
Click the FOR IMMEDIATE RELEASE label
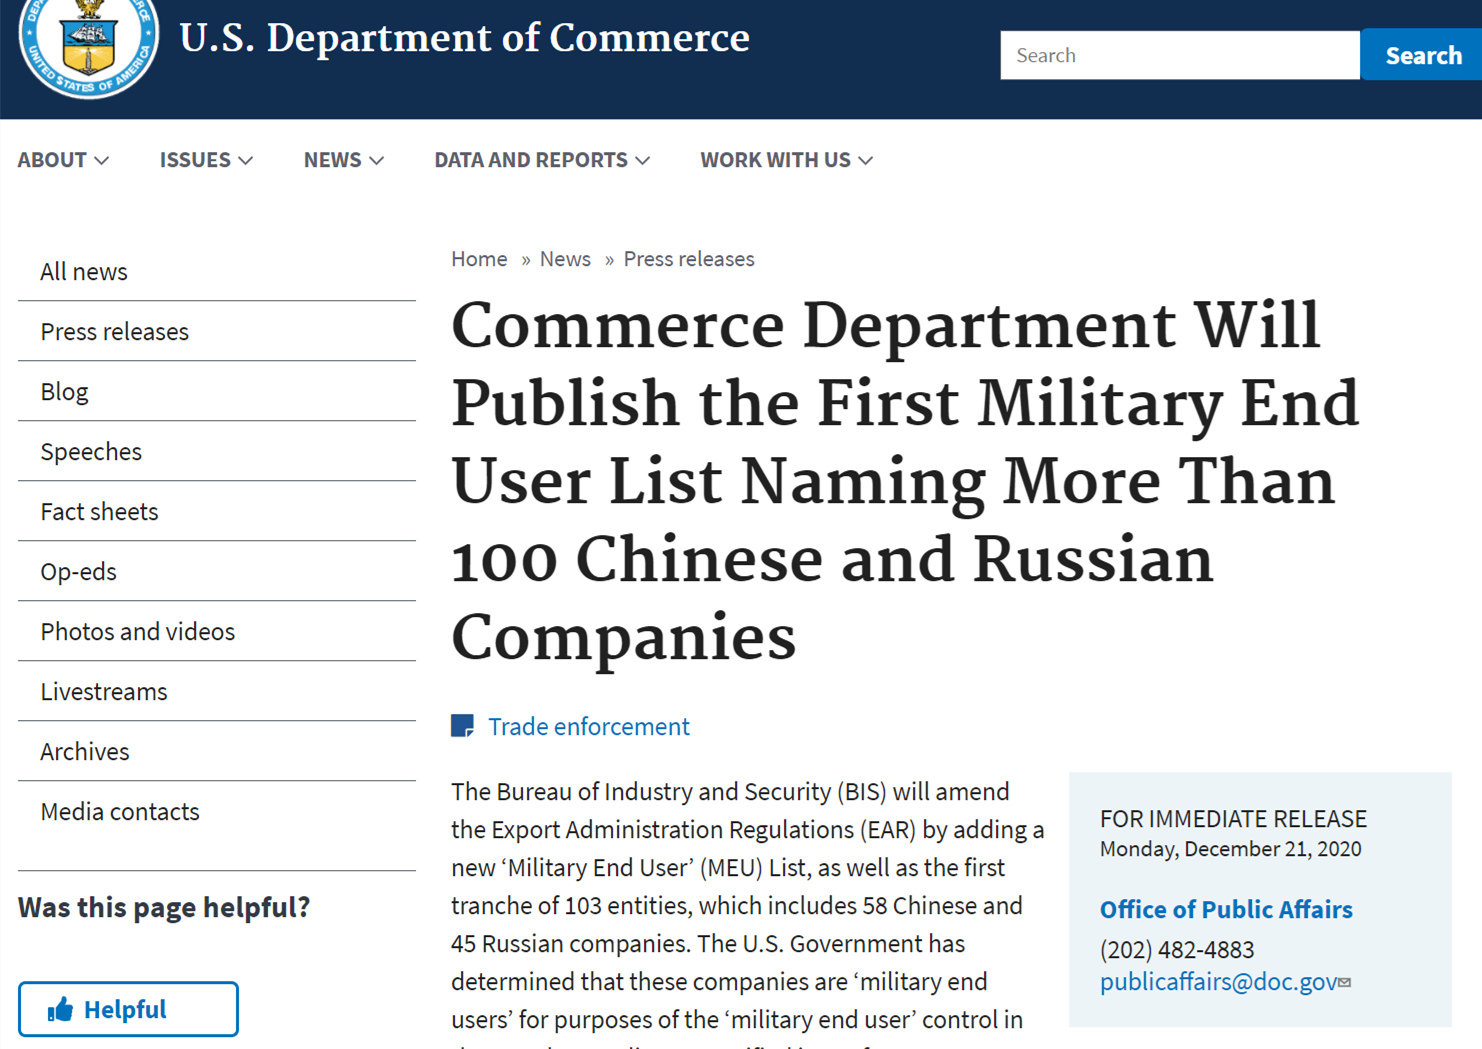pyautogui.click(x=1233, y=819)
